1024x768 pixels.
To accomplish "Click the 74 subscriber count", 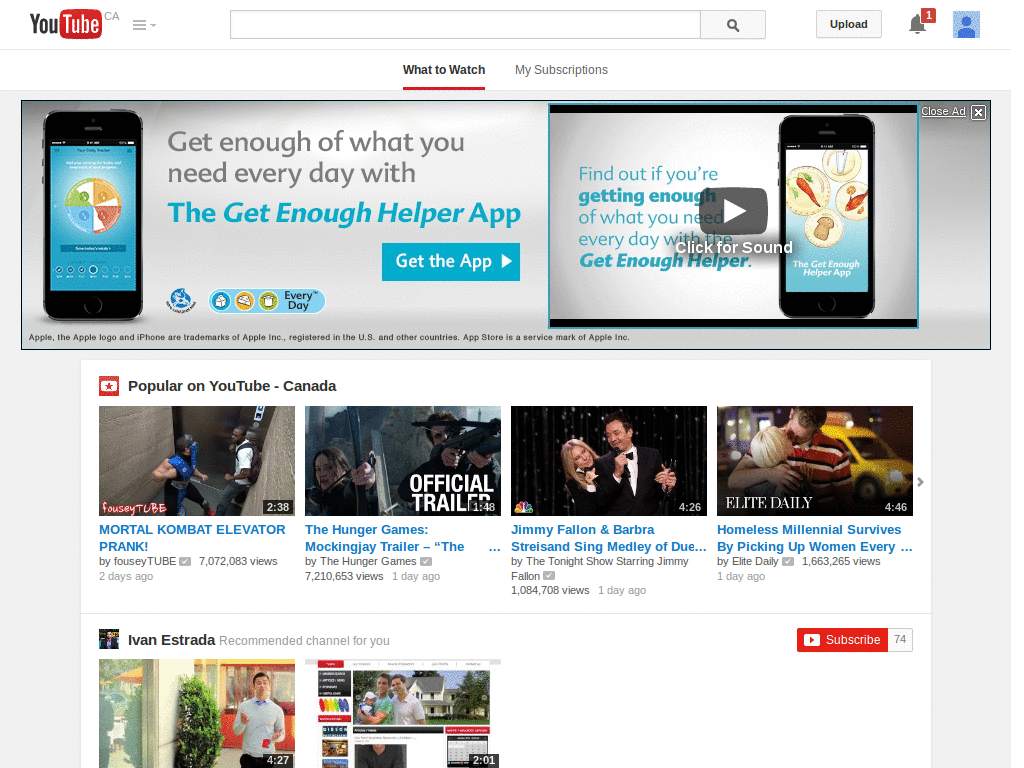I will tap(900, 640).
